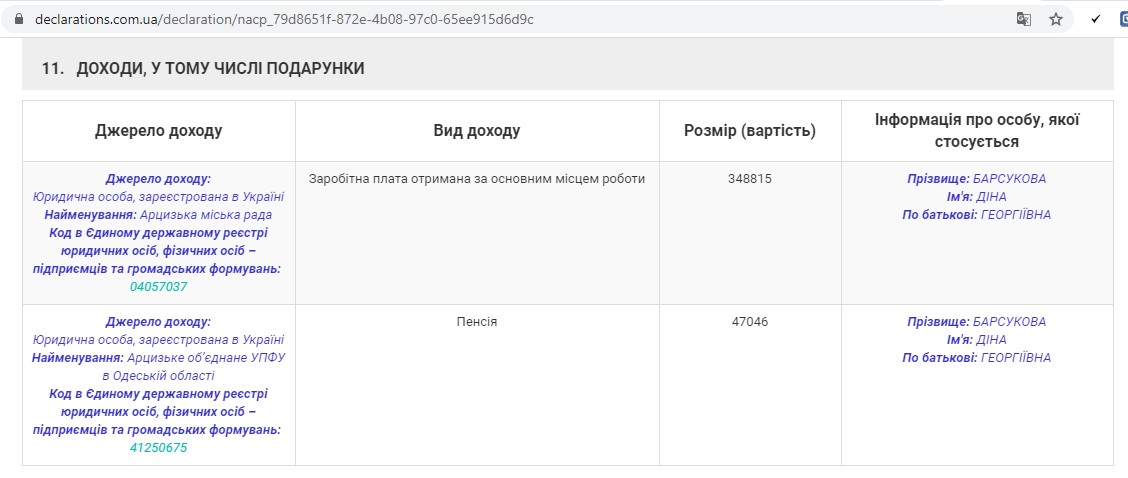Click the salary amount 348815
Screen dimensions: 1128x478
(x=750, y=179)
